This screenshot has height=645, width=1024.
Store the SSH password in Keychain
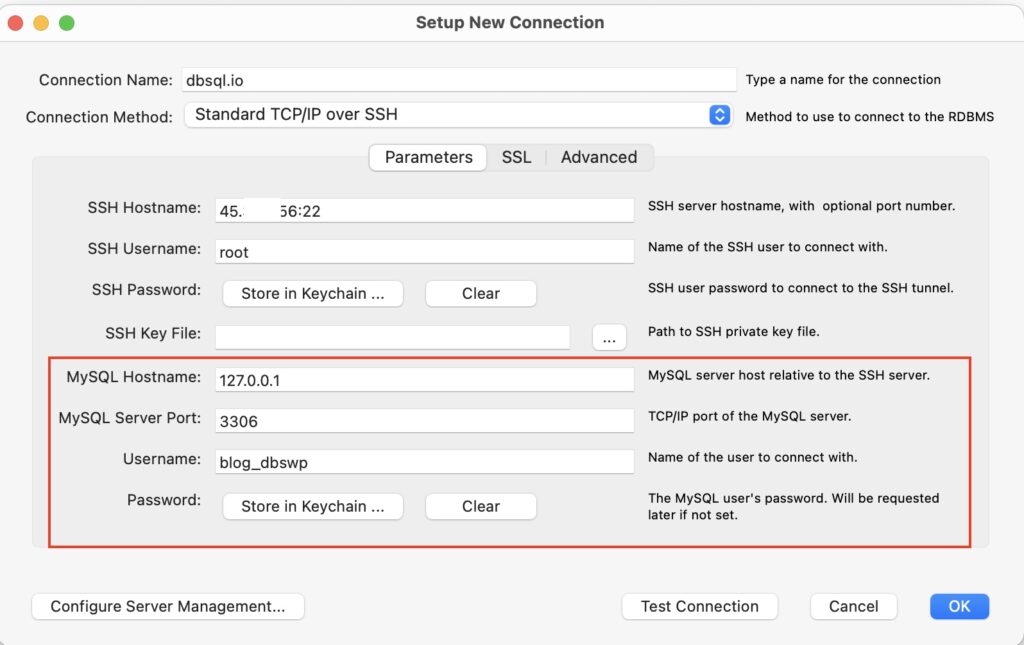[312, 293]
